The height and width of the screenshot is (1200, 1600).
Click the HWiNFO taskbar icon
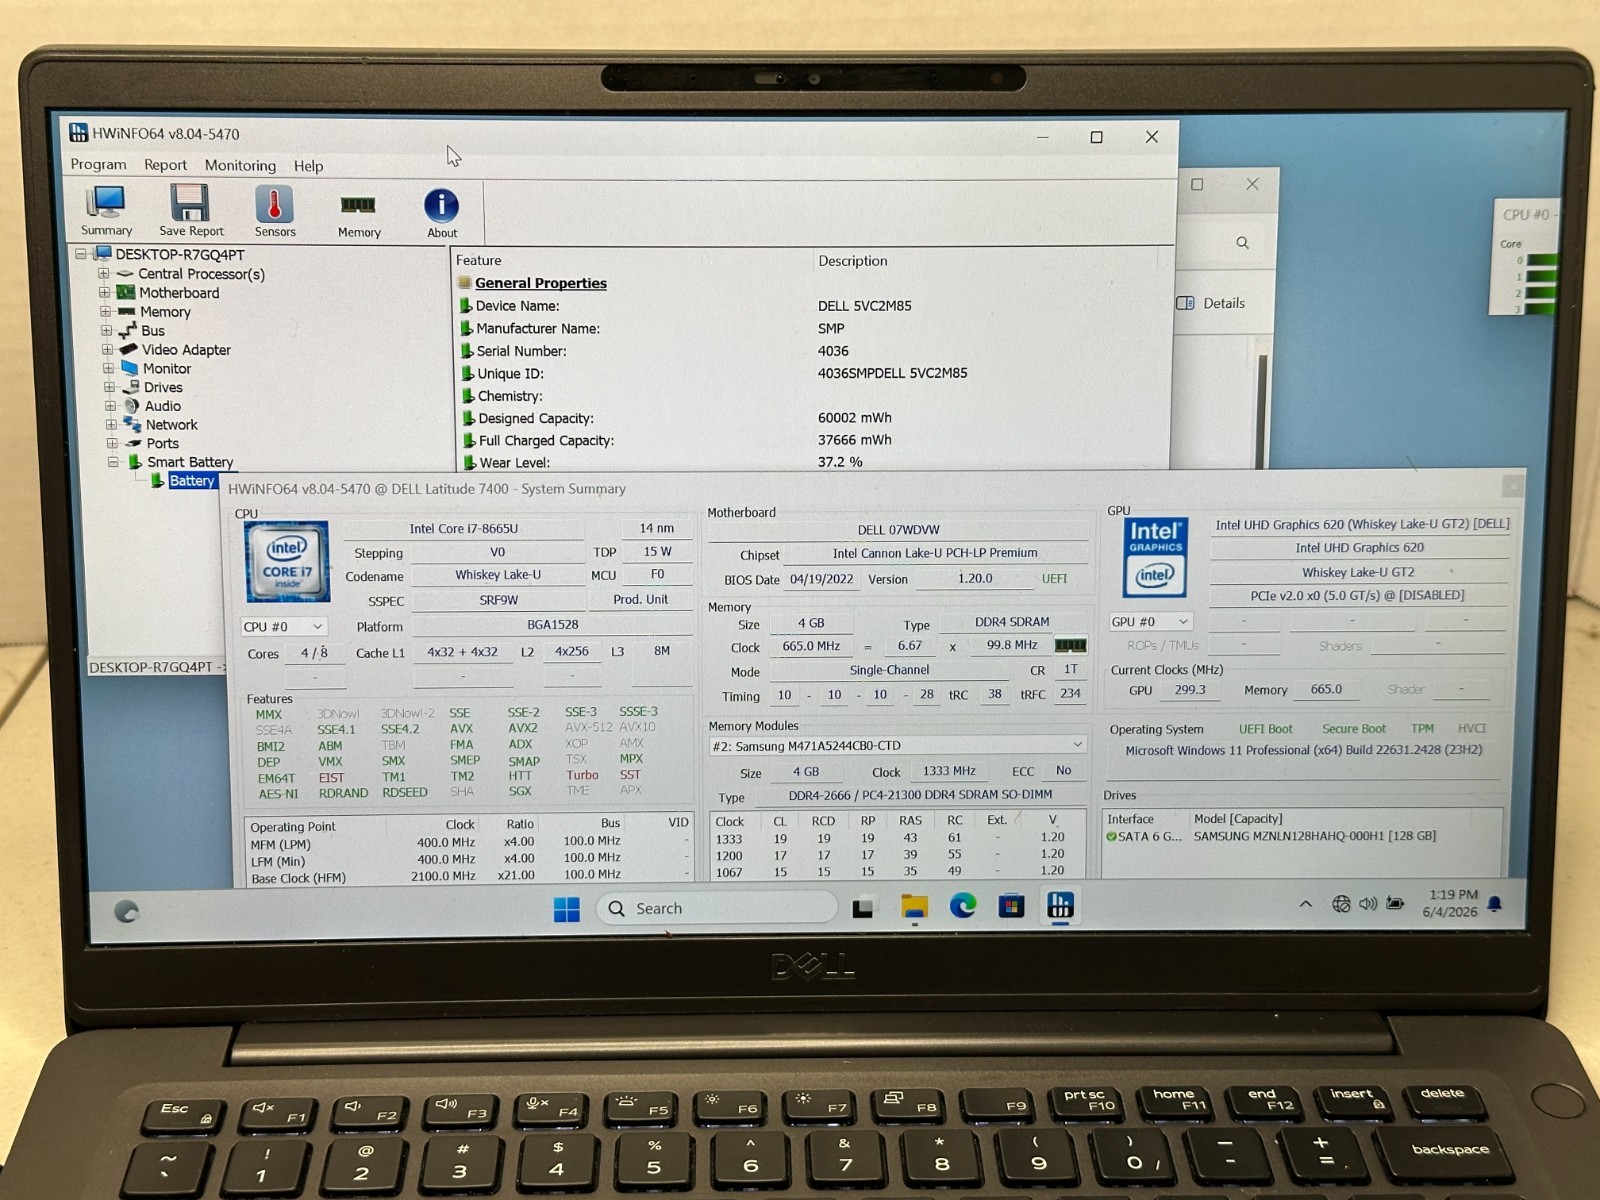[x=1060, y=906]
